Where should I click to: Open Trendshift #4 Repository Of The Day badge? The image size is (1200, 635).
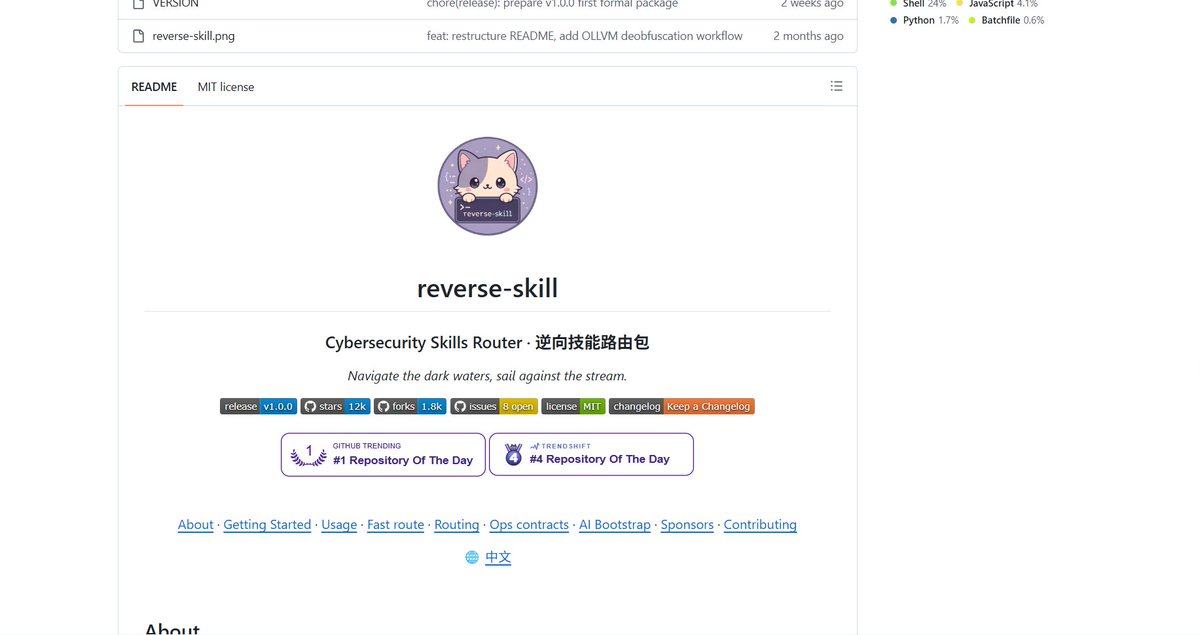pos(591,454)
